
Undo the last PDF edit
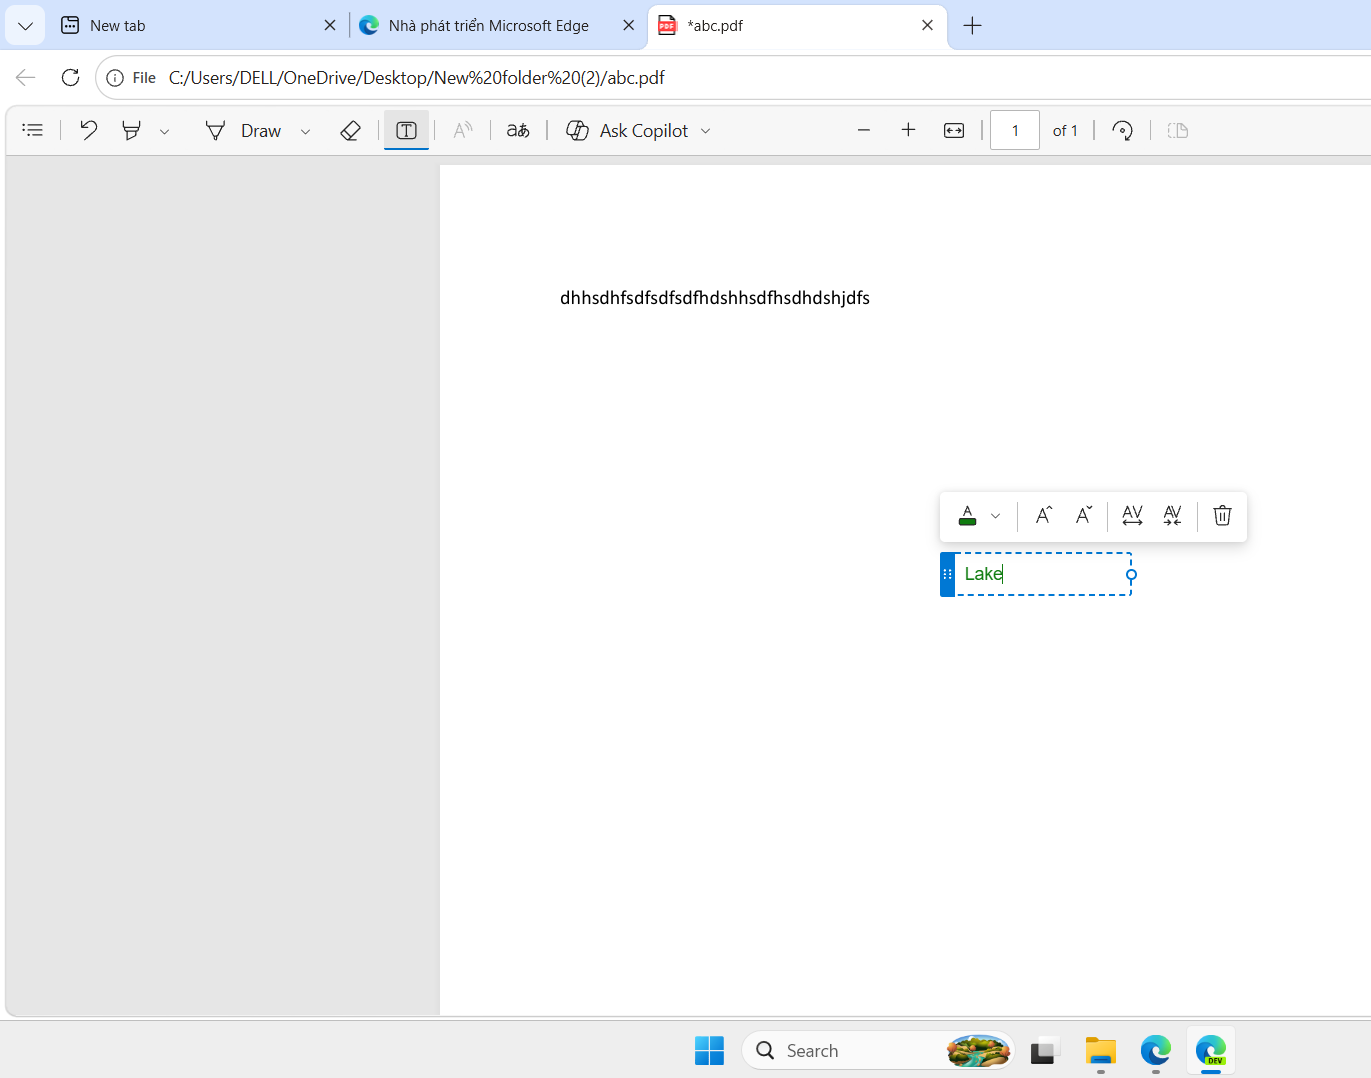(x=89, y=130)
